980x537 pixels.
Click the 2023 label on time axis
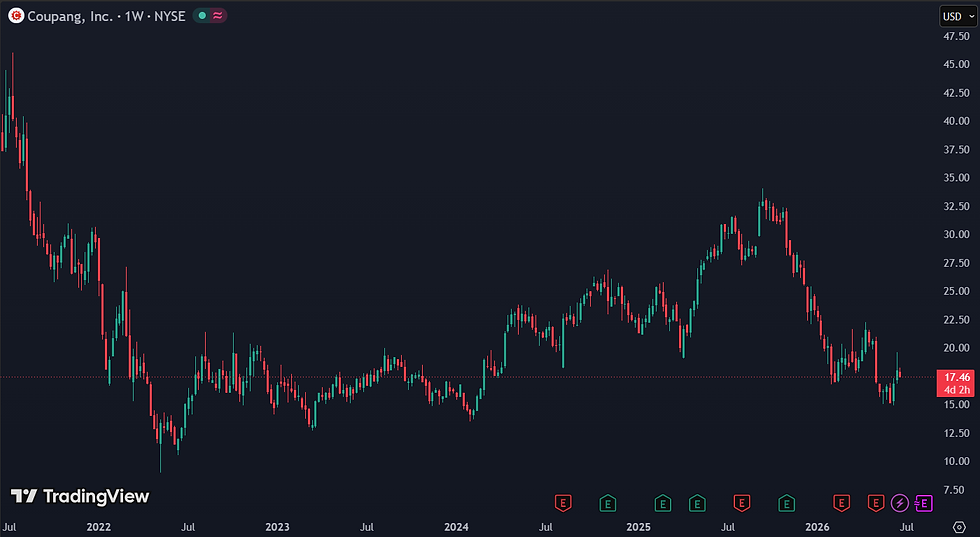(278, 527)
